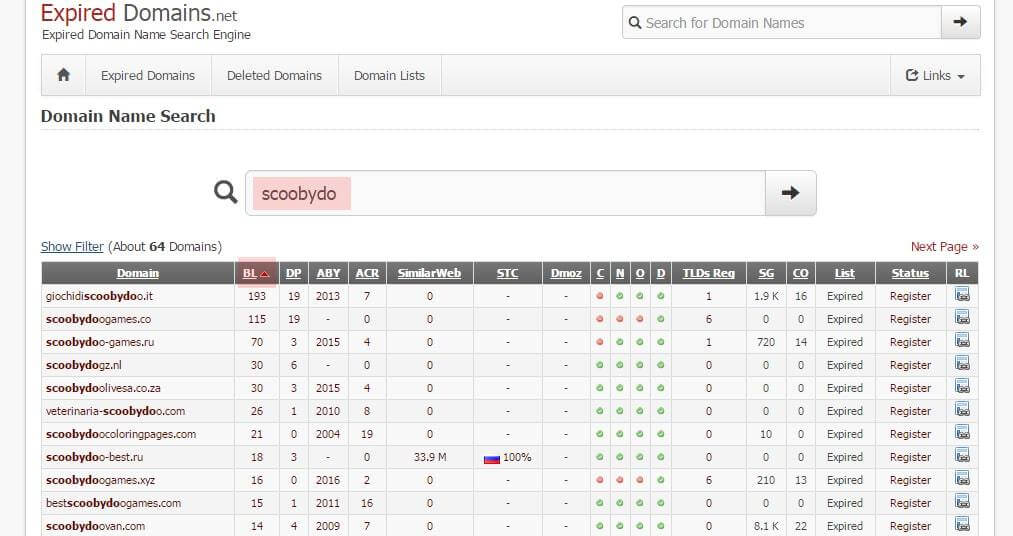This screenshot has height=536, width=1013.
Task: Sort by ABY column header
Action: (x=328, y=273)
